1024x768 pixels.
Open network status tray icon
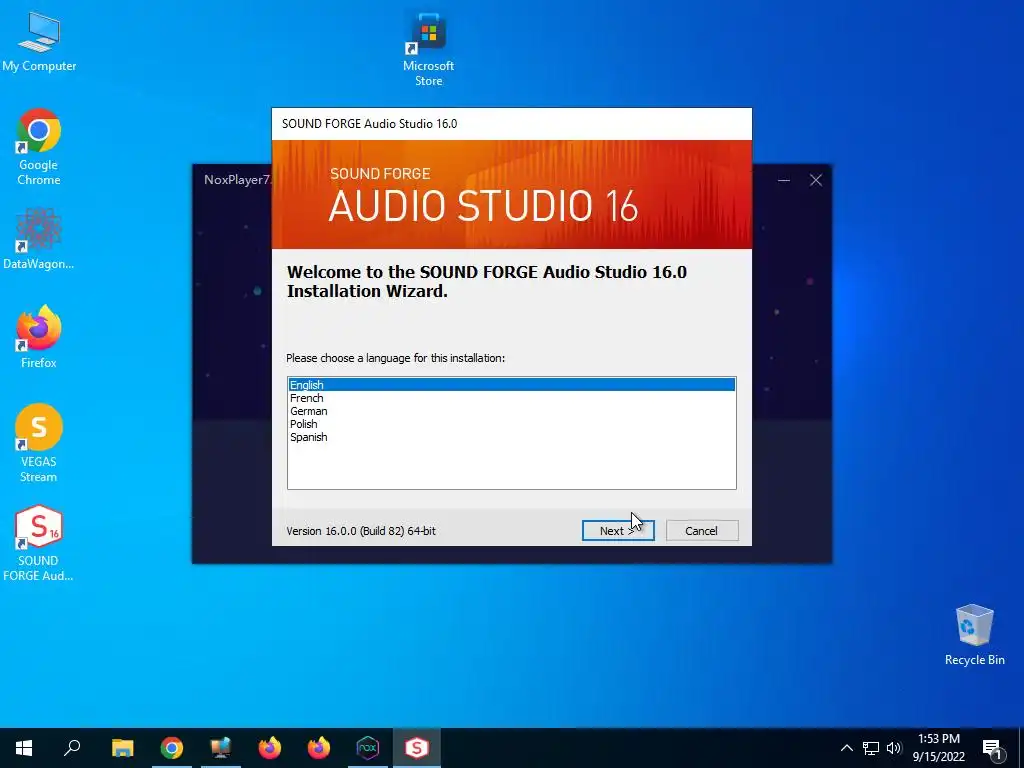(x=871, y=748)
